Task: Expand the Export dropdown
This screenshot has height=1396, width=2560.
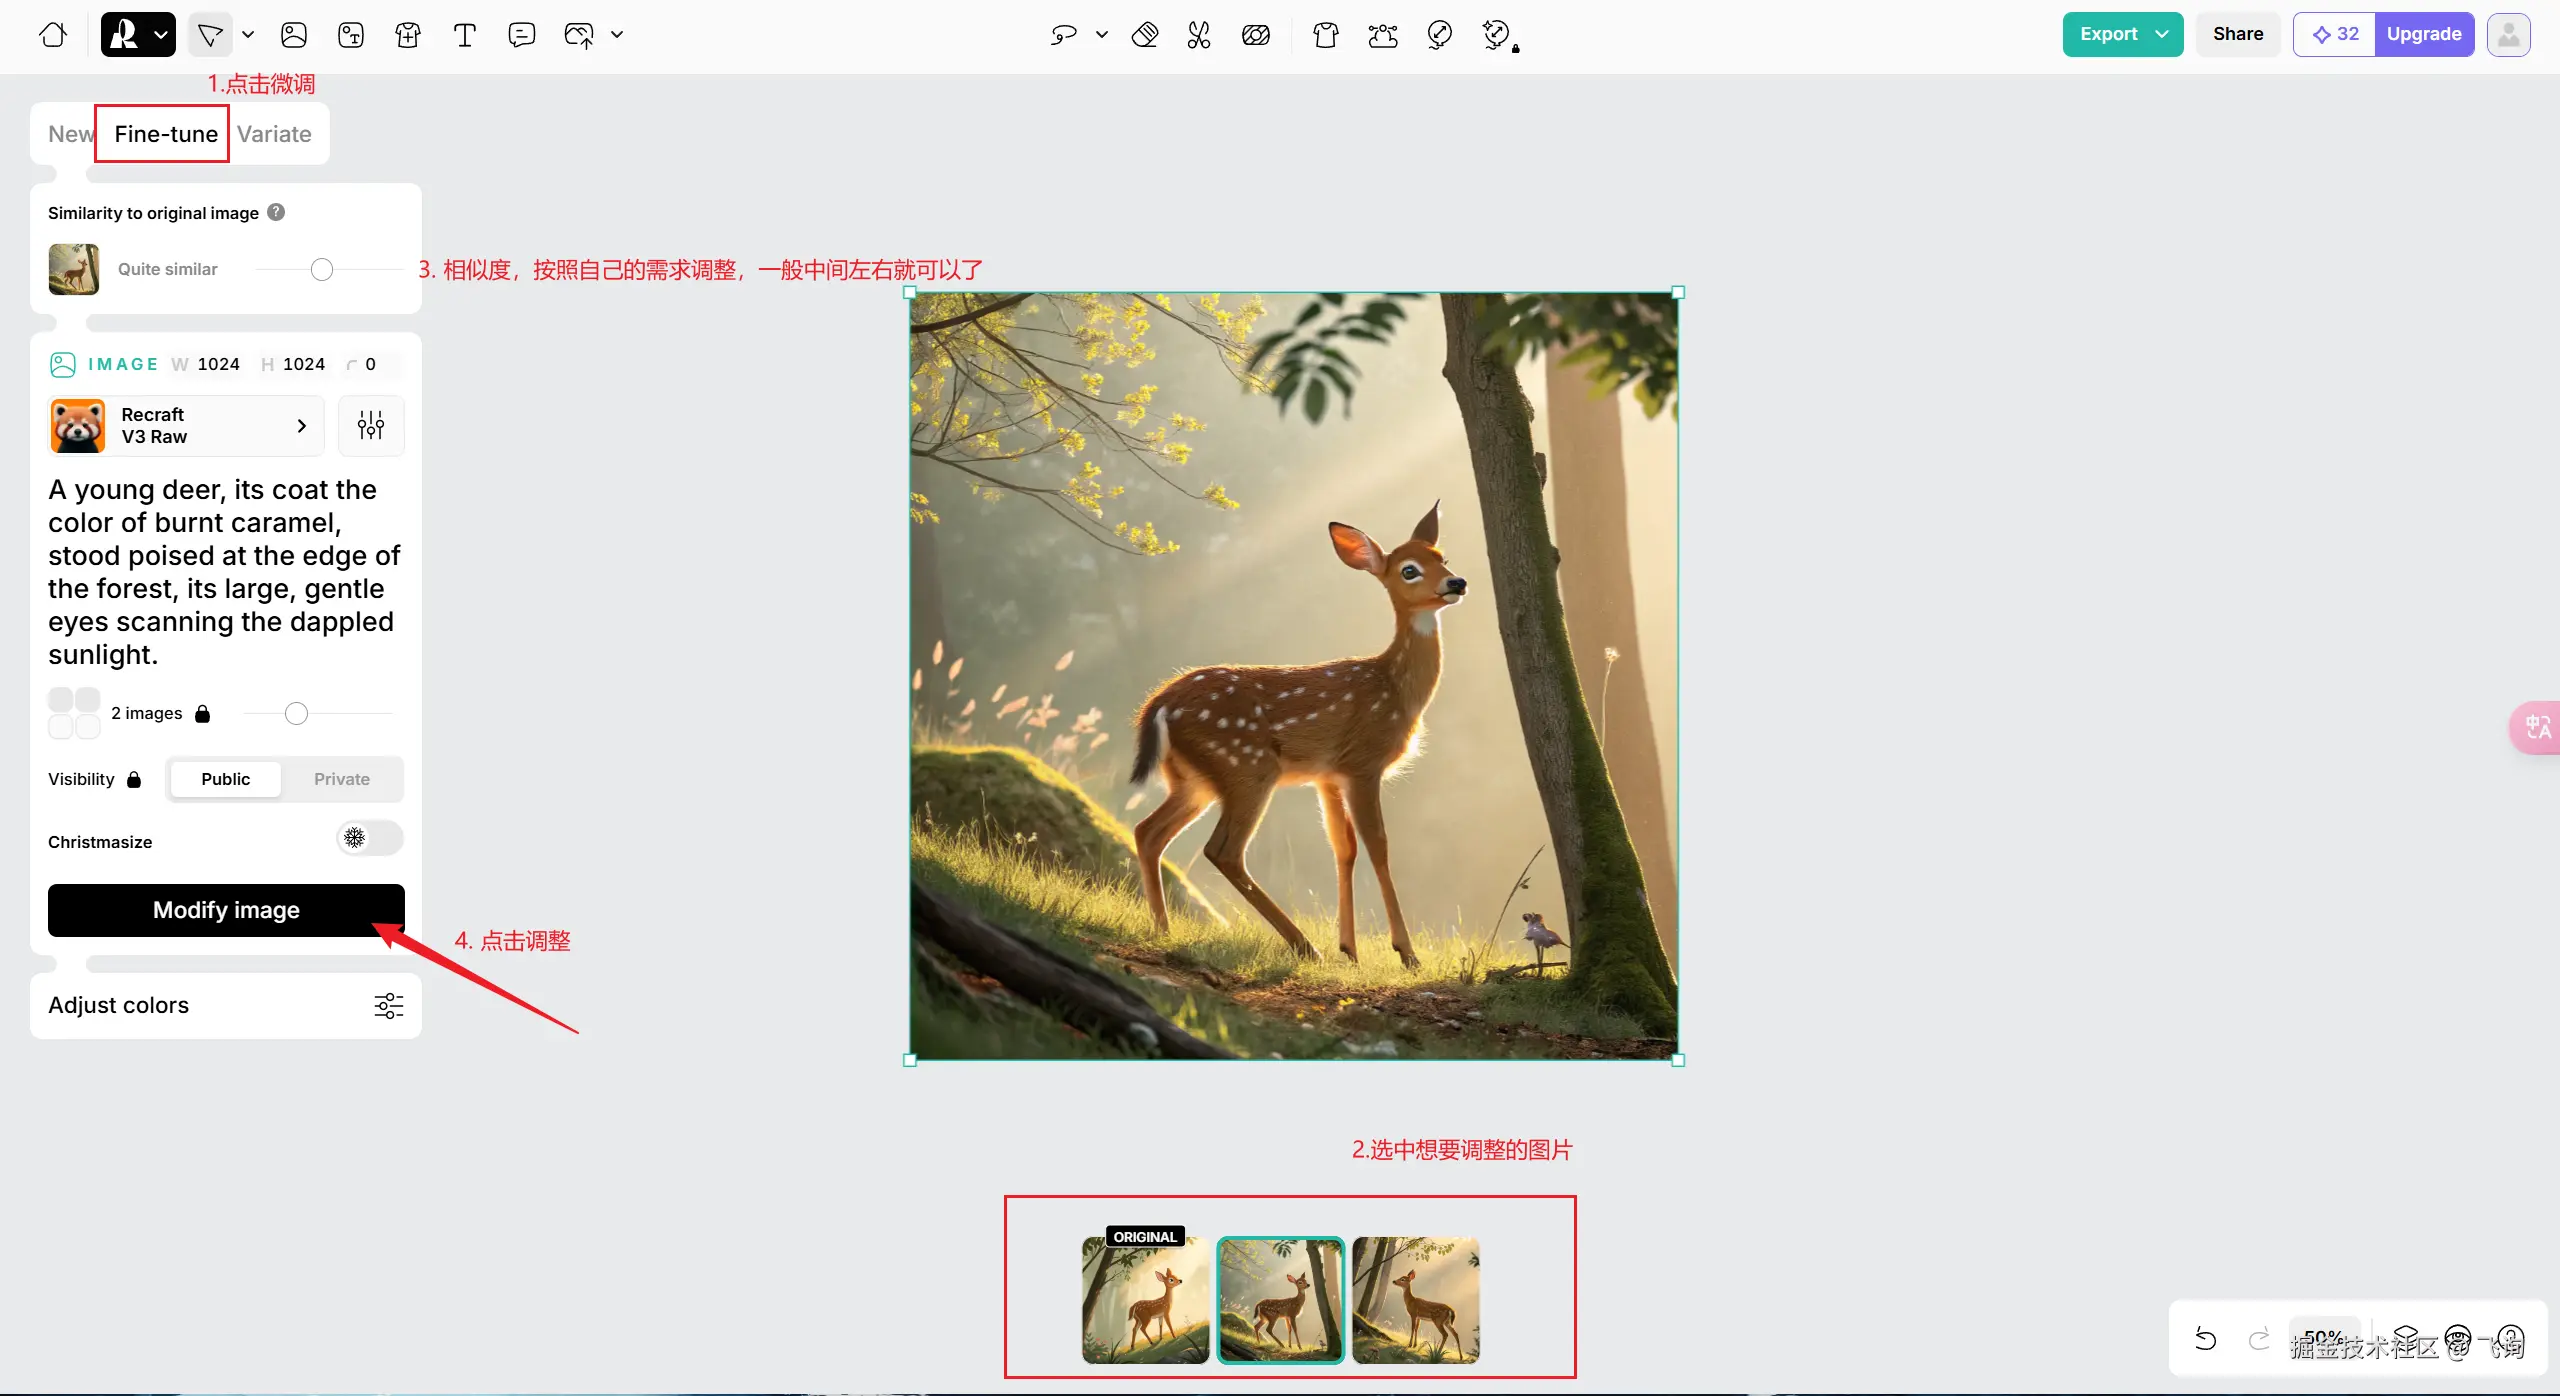Action: click(2162, 34)
